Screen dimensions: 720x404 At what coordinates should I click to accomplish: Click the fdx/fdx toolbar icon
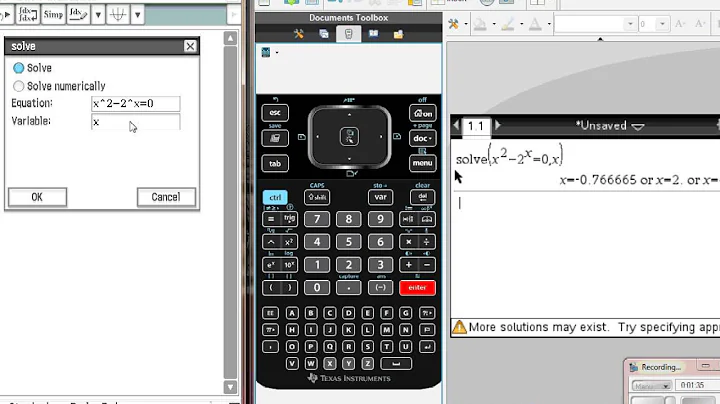(x=27, y=14)
